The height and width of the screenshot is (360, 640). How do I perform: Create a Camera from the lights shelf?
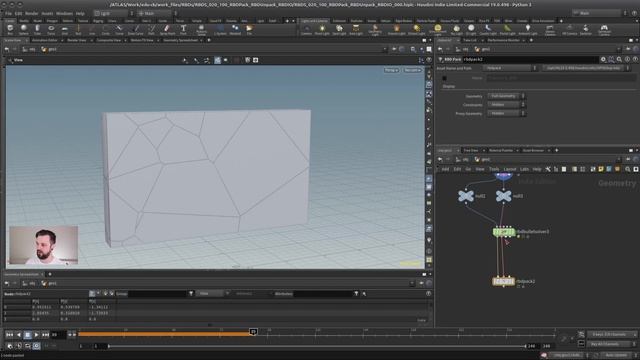(x=307, y=29)
